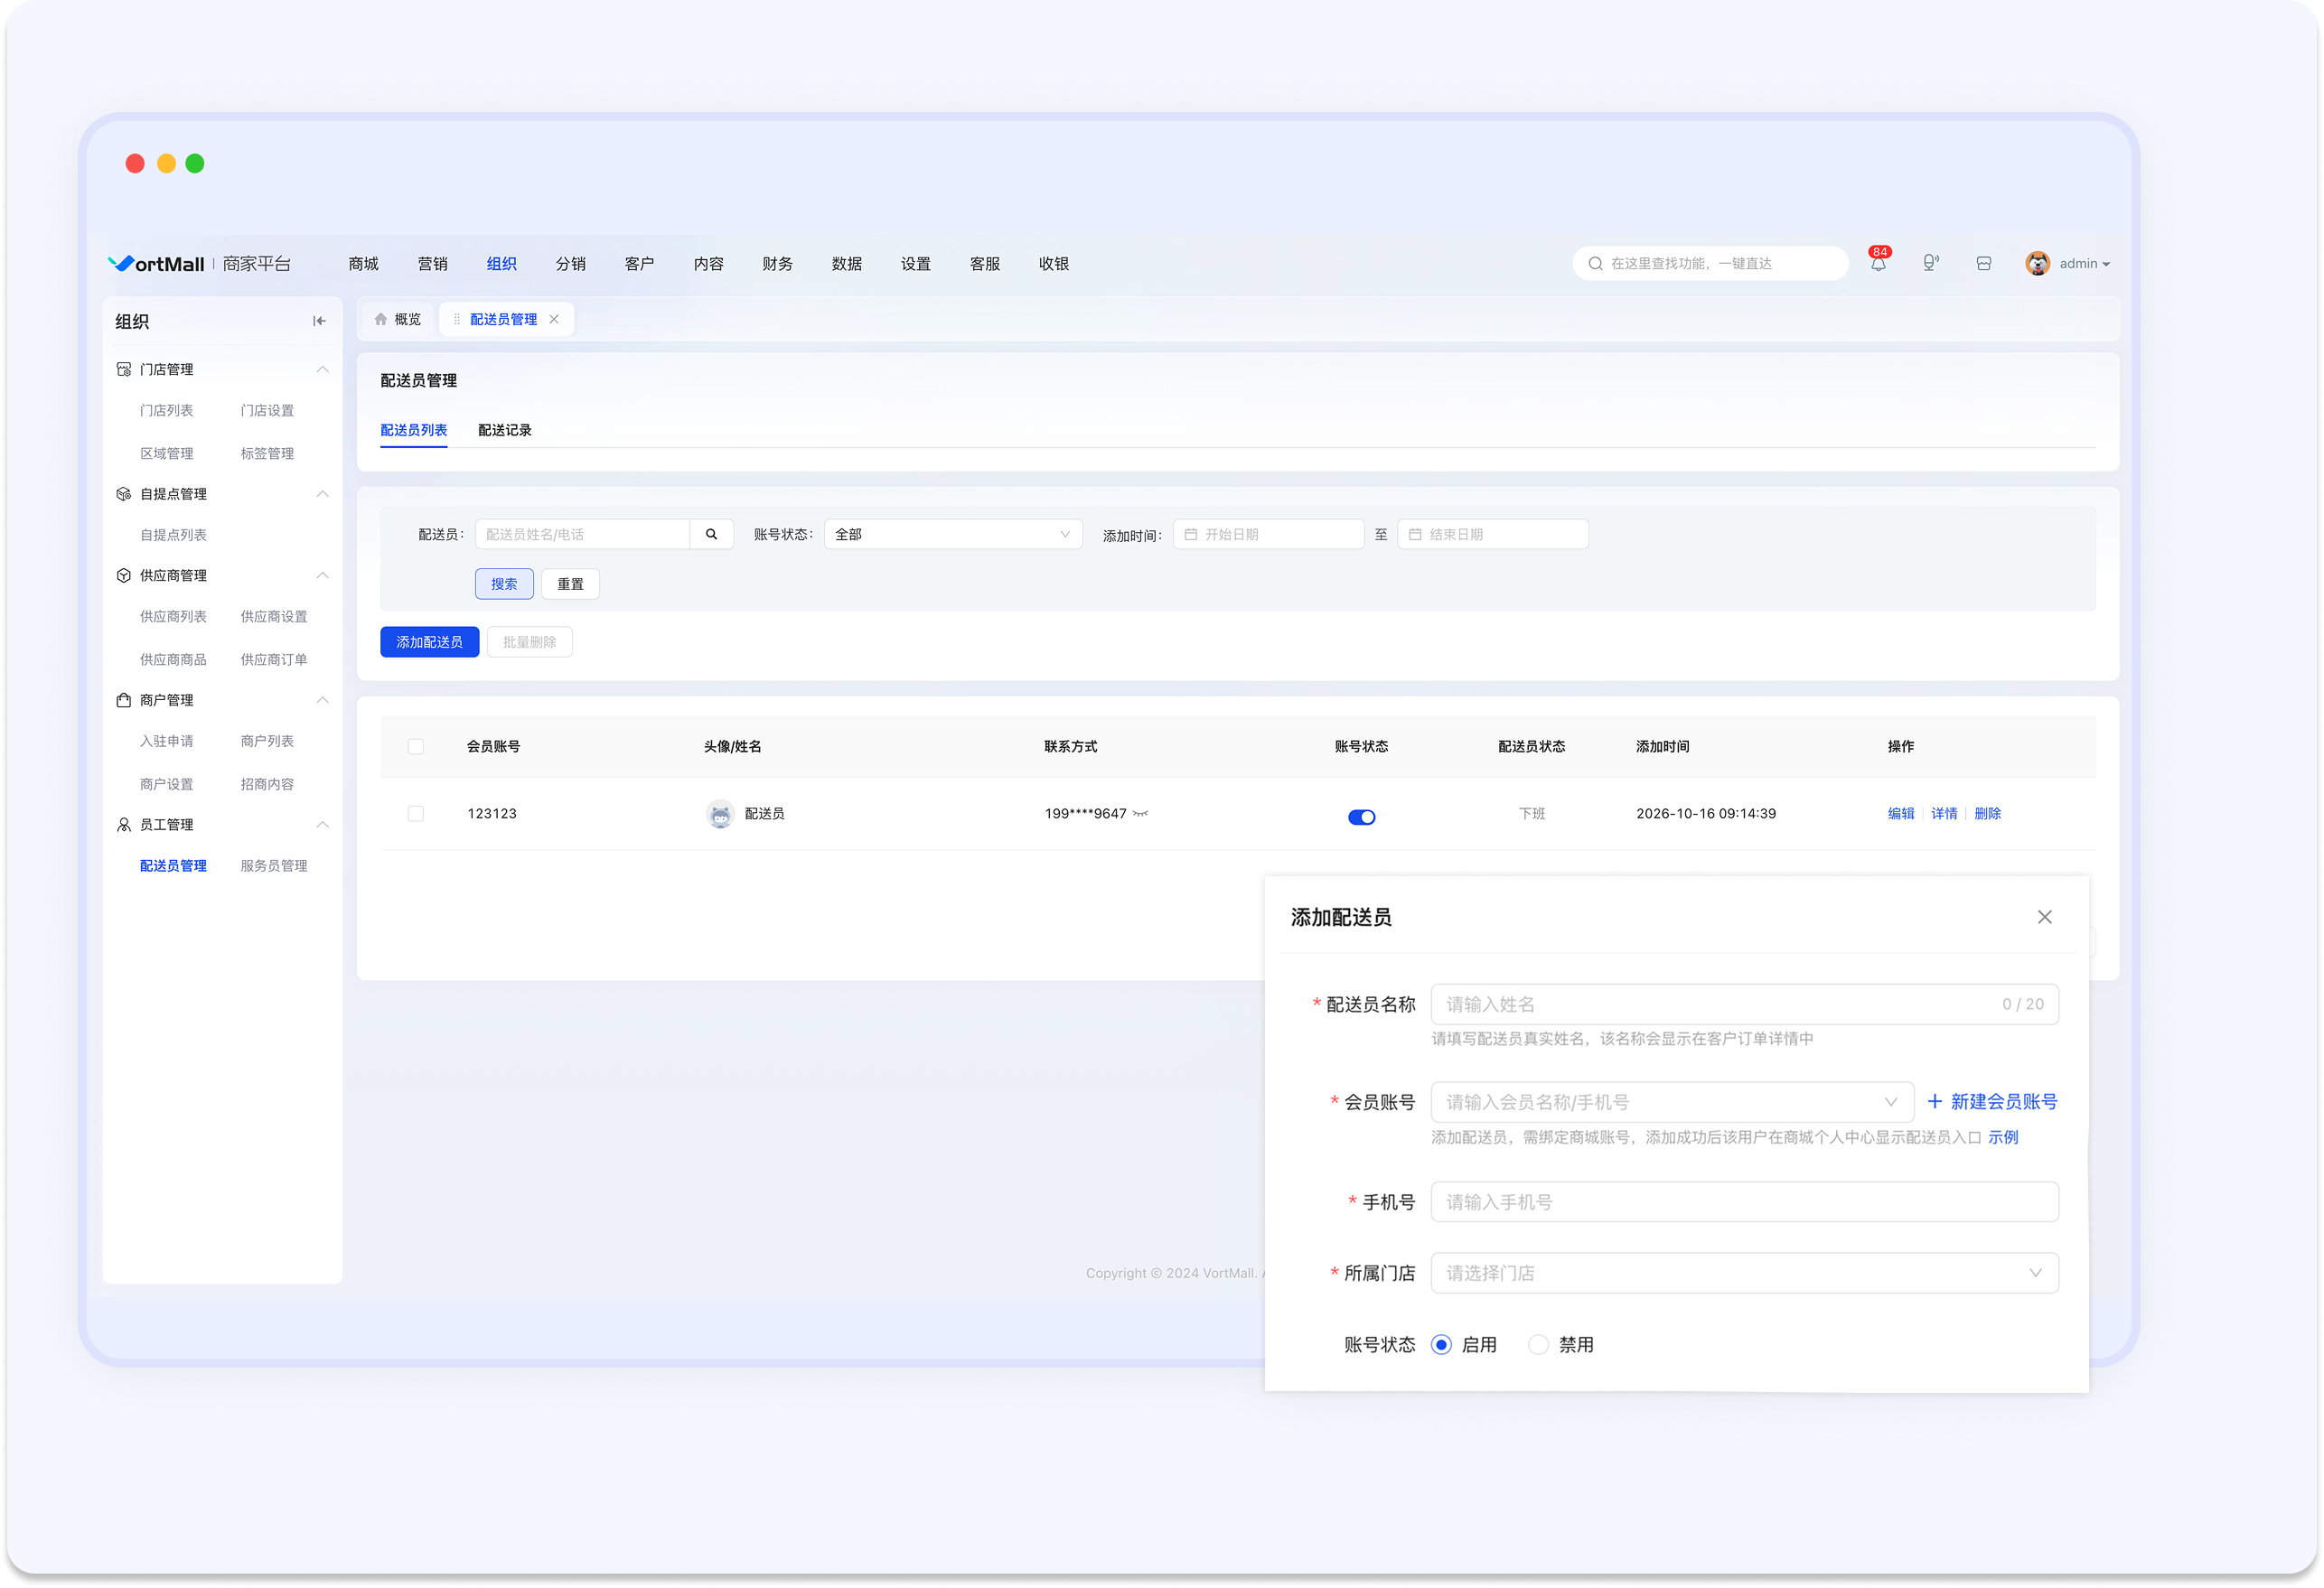The height and width of the screenshot is (1588, 2324).
Task: Click the VortMall logo
Action: (156, 264)
